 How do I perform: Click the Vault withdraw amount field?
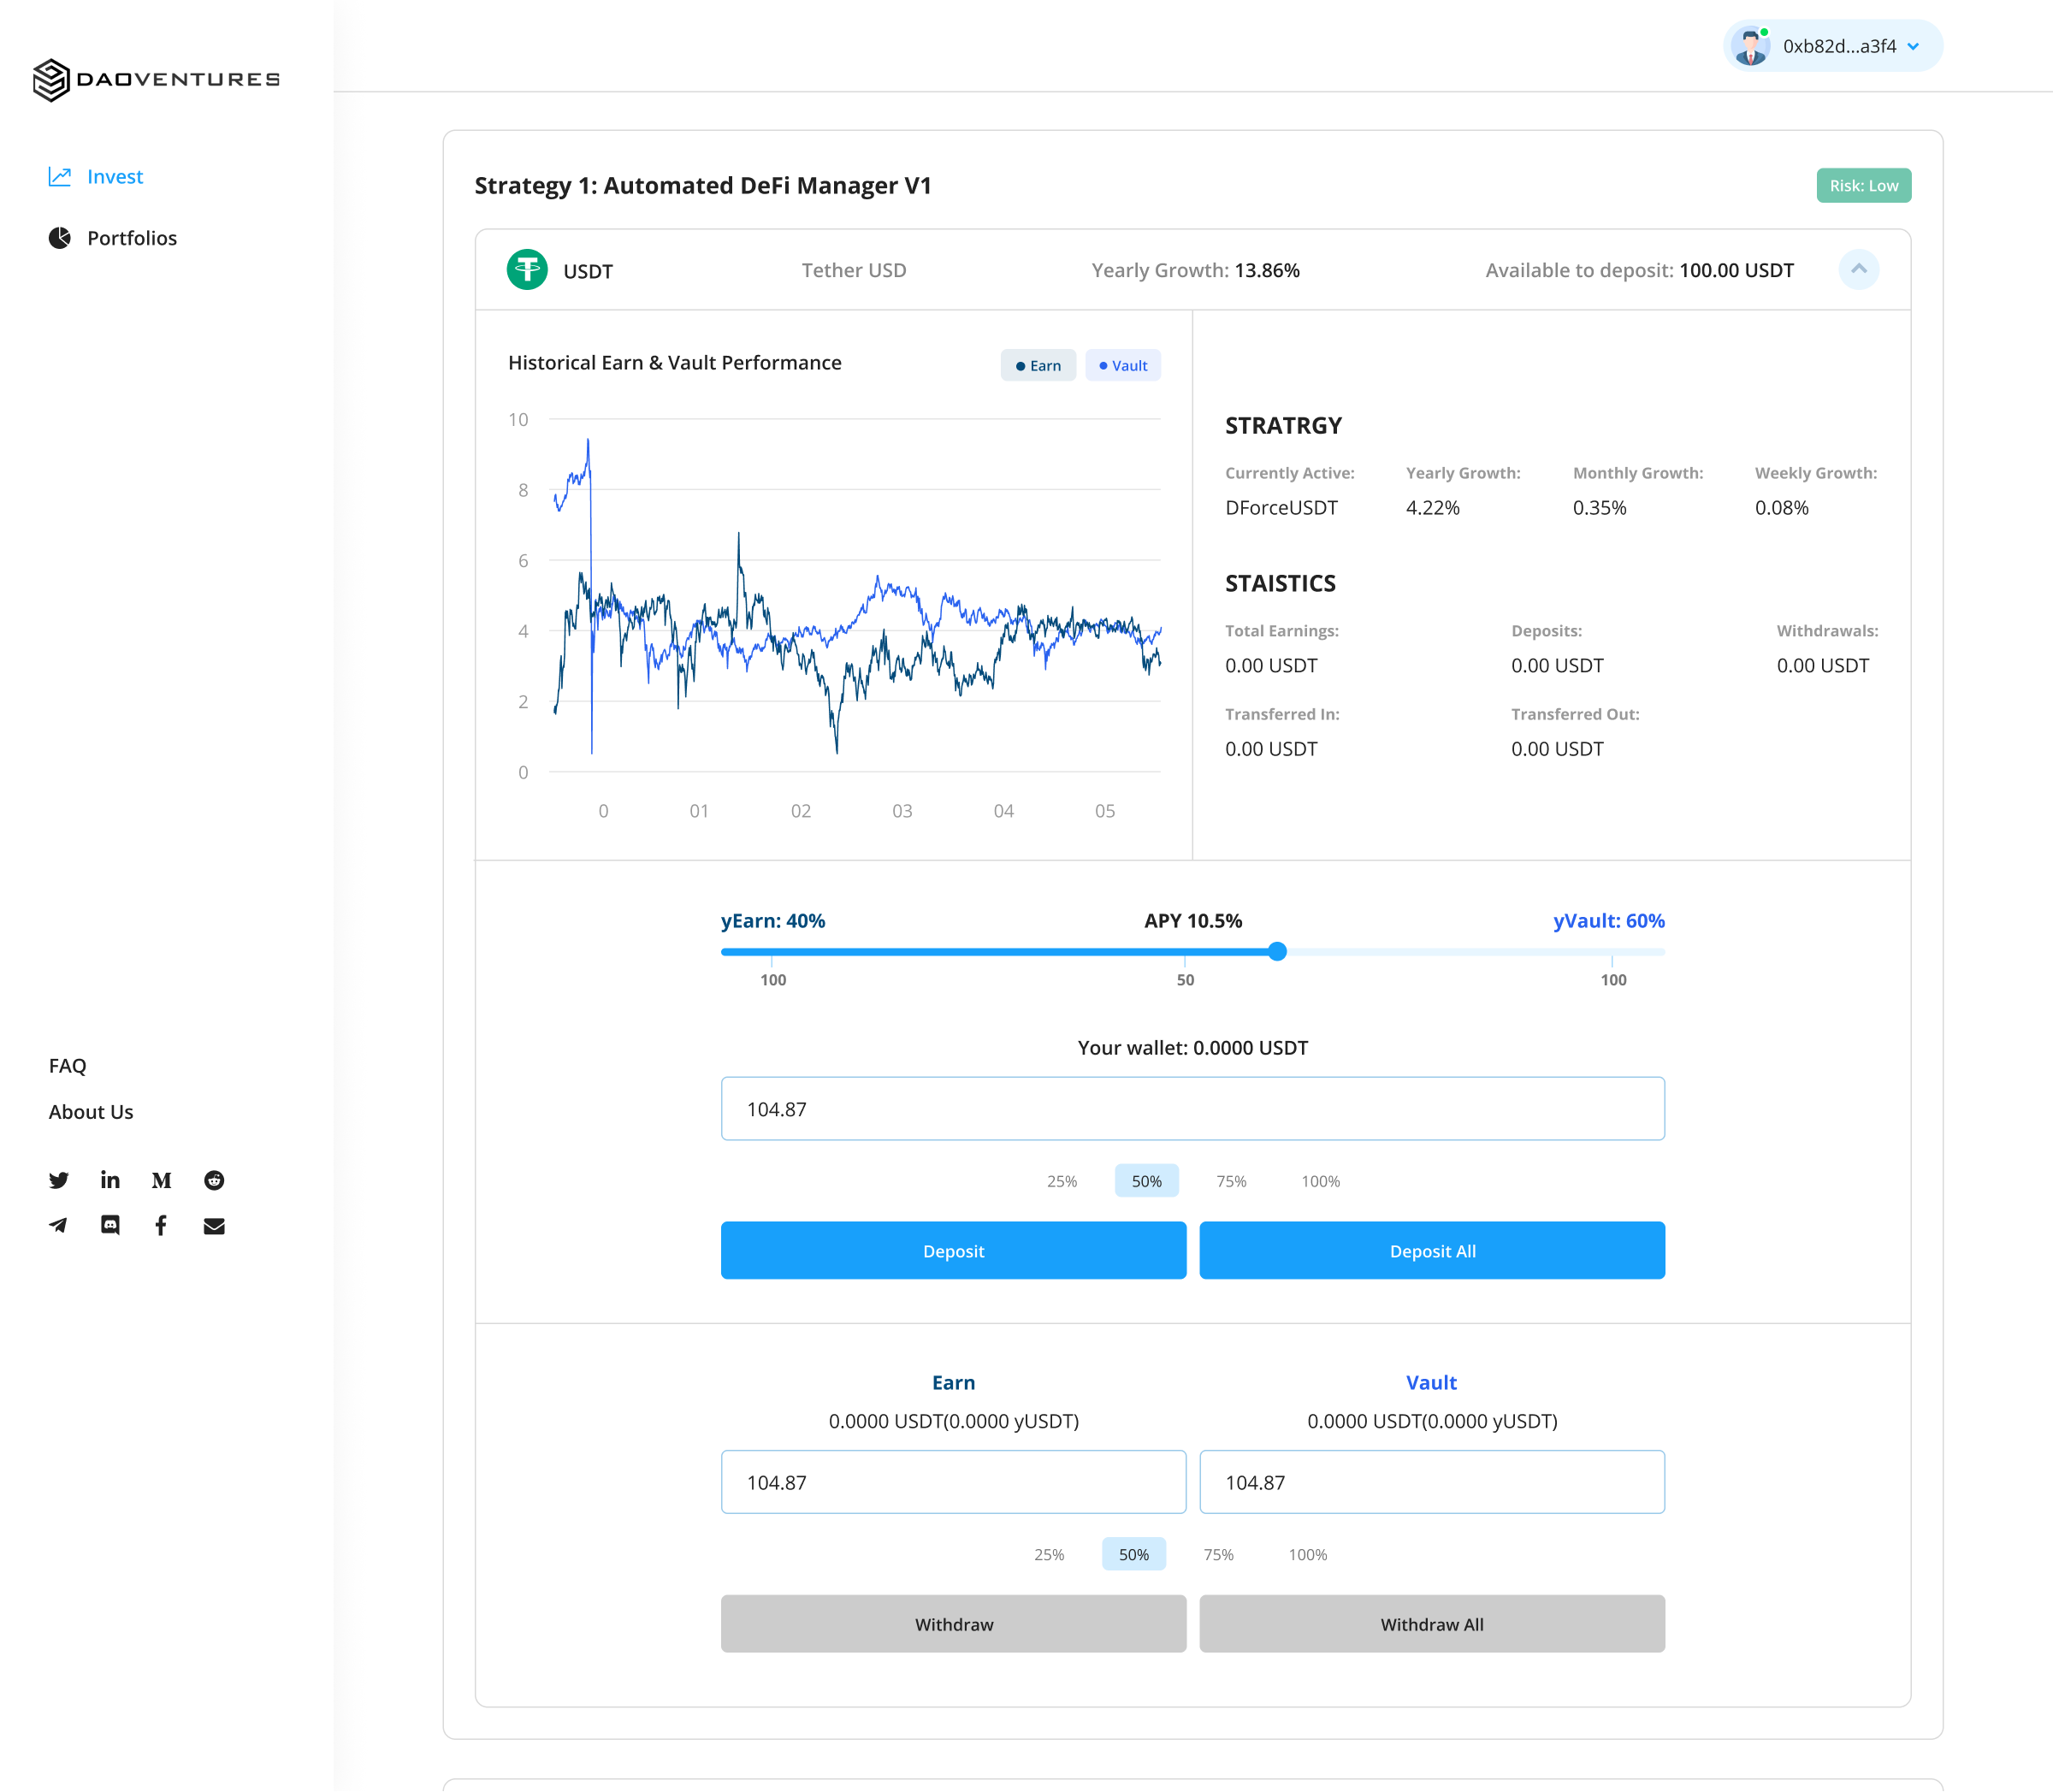click(x=1432, y=1483)
